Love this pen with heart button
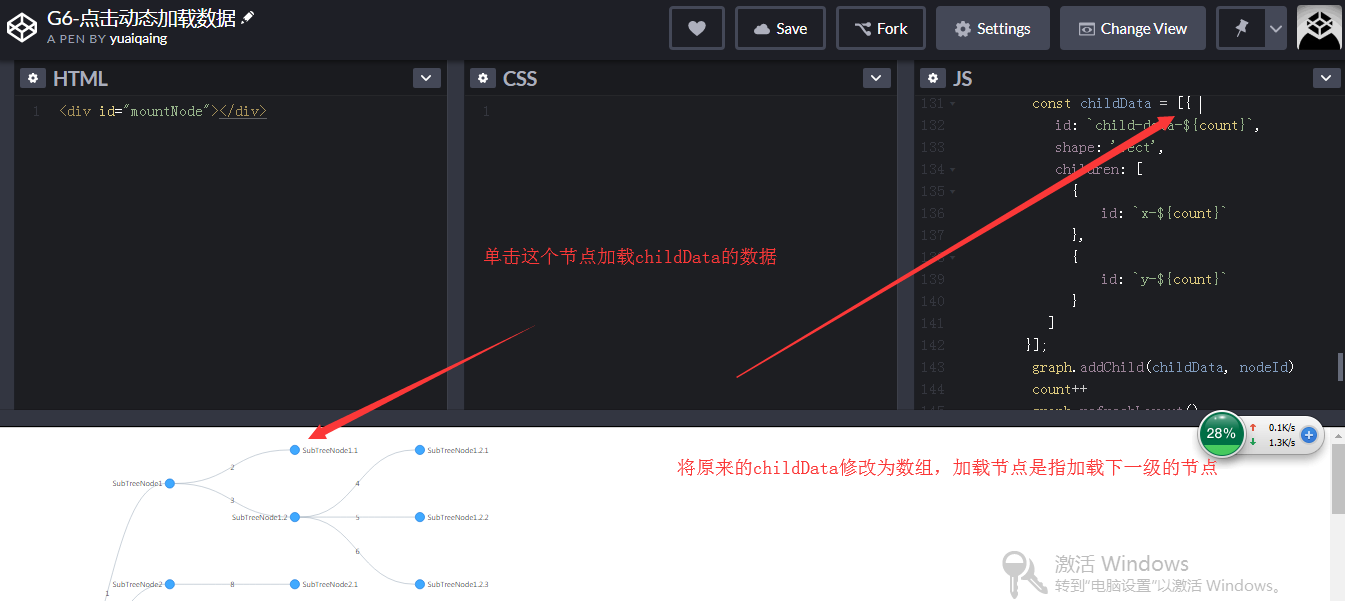Viewport: 1345px width, 601px height. [x=697, y=28]
